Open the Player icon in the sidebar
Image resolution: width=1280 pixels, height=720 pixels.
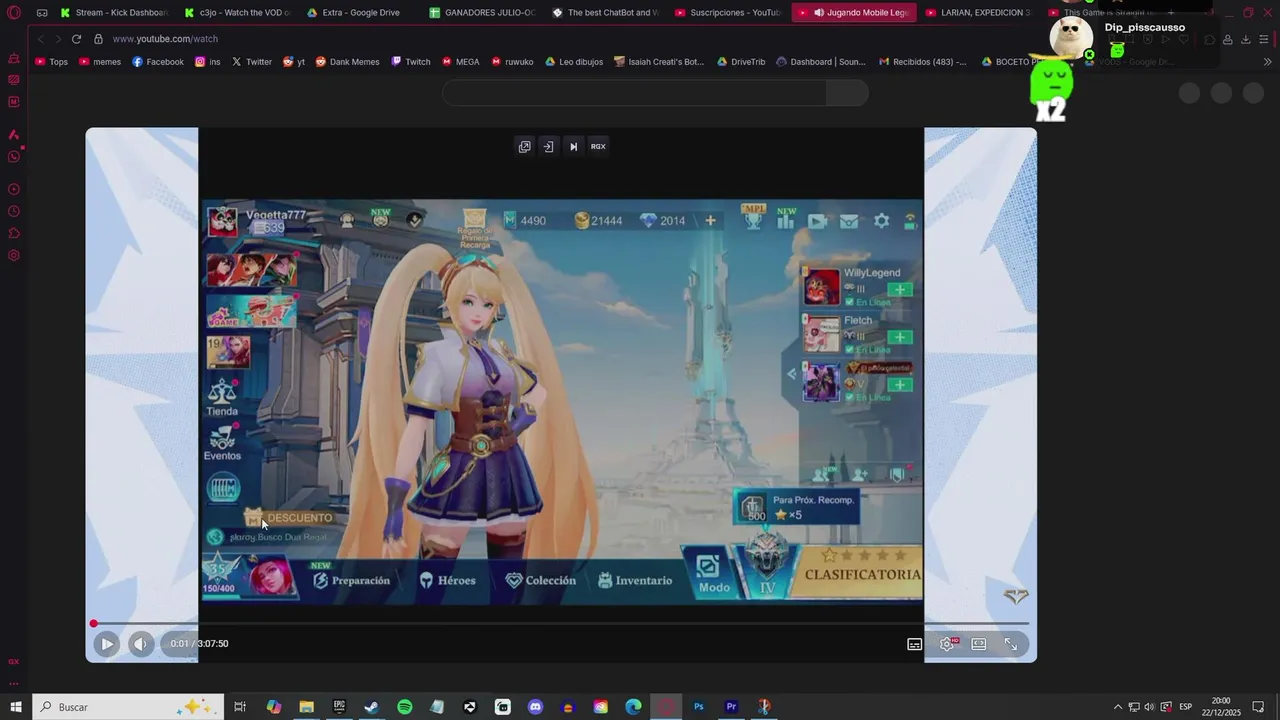pos(14,189)
